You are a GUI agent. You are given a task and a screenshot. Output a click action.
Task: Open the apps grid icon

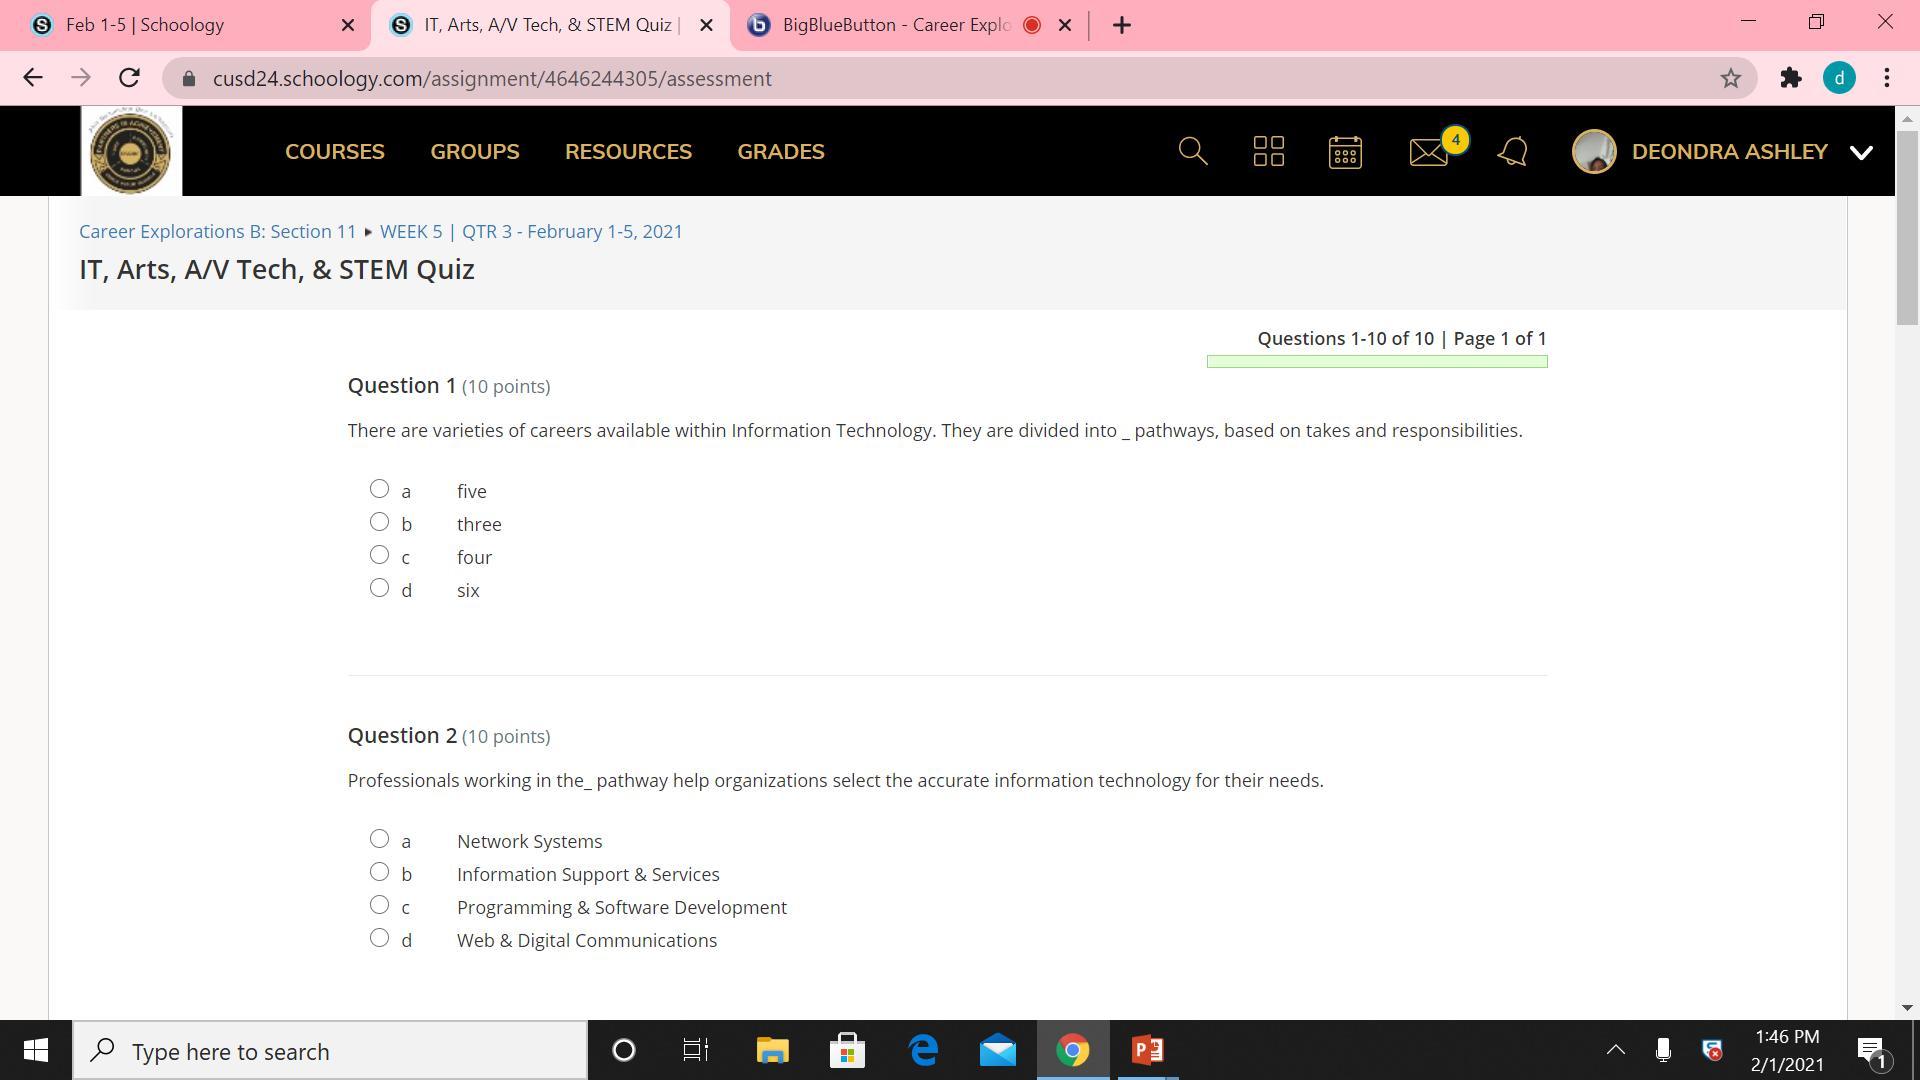(1268, 151)
